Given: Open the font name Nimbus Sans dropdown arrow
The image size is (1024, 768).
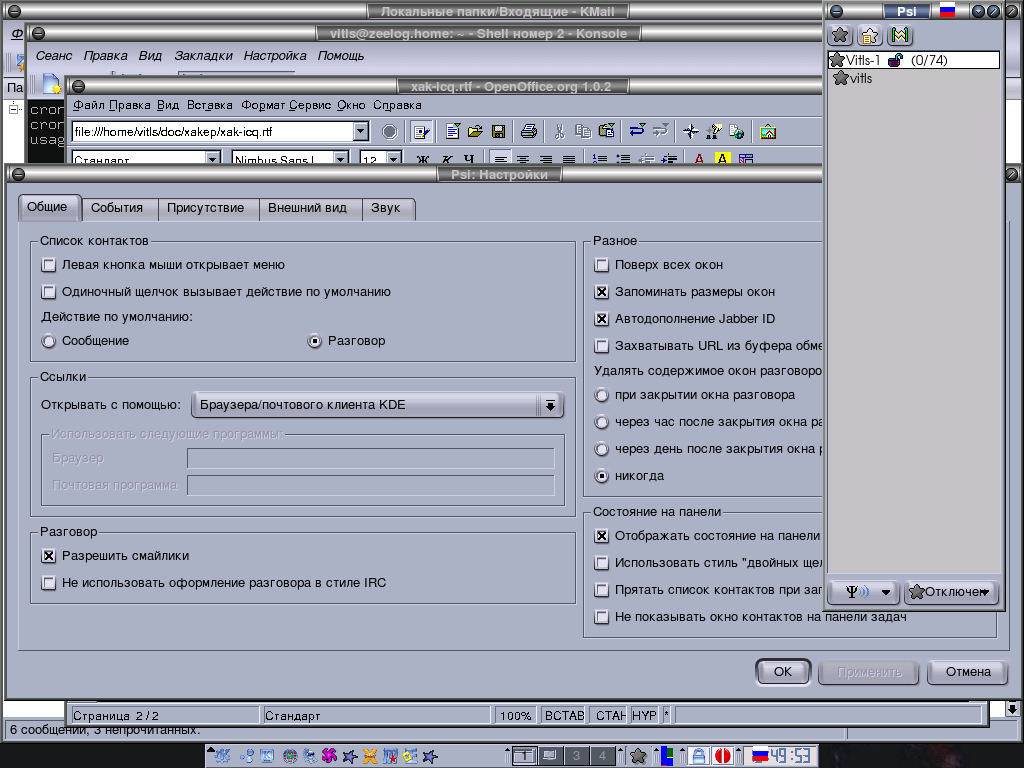Looking at the screenshot, I should pyautogui.click(x=340, y=159).
